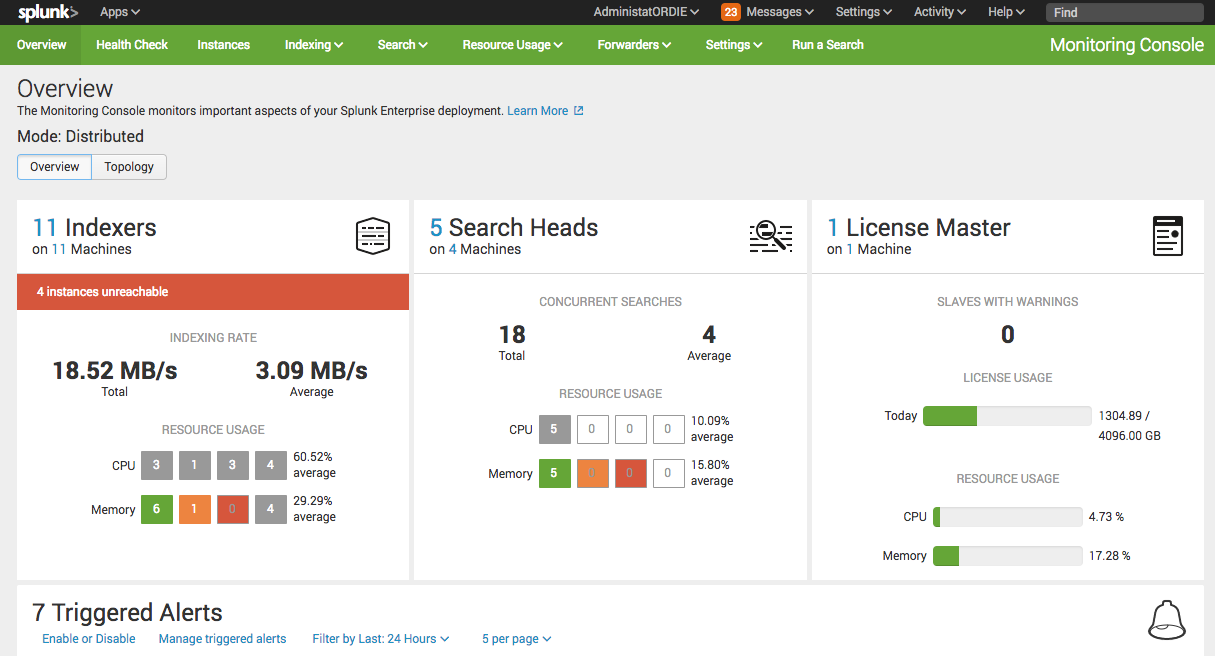1215x656 pixels.
Task: Select the Overview toggle button
Action: [x=53, y=166]
